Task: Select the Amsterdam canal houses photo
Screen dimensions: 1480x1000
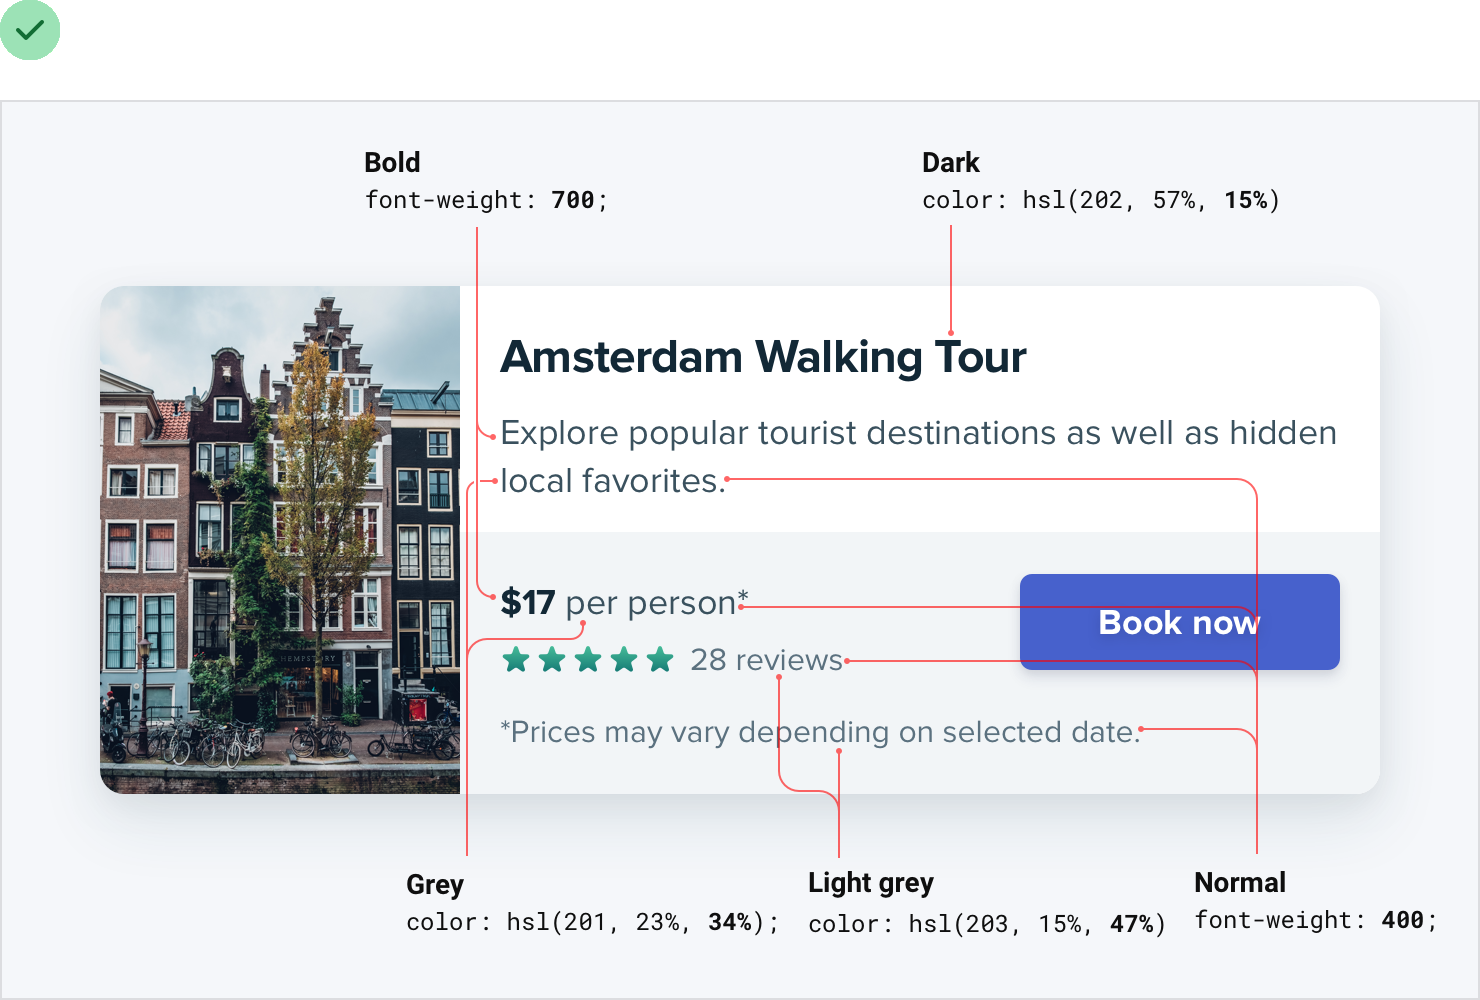Action: pos(280,540)
